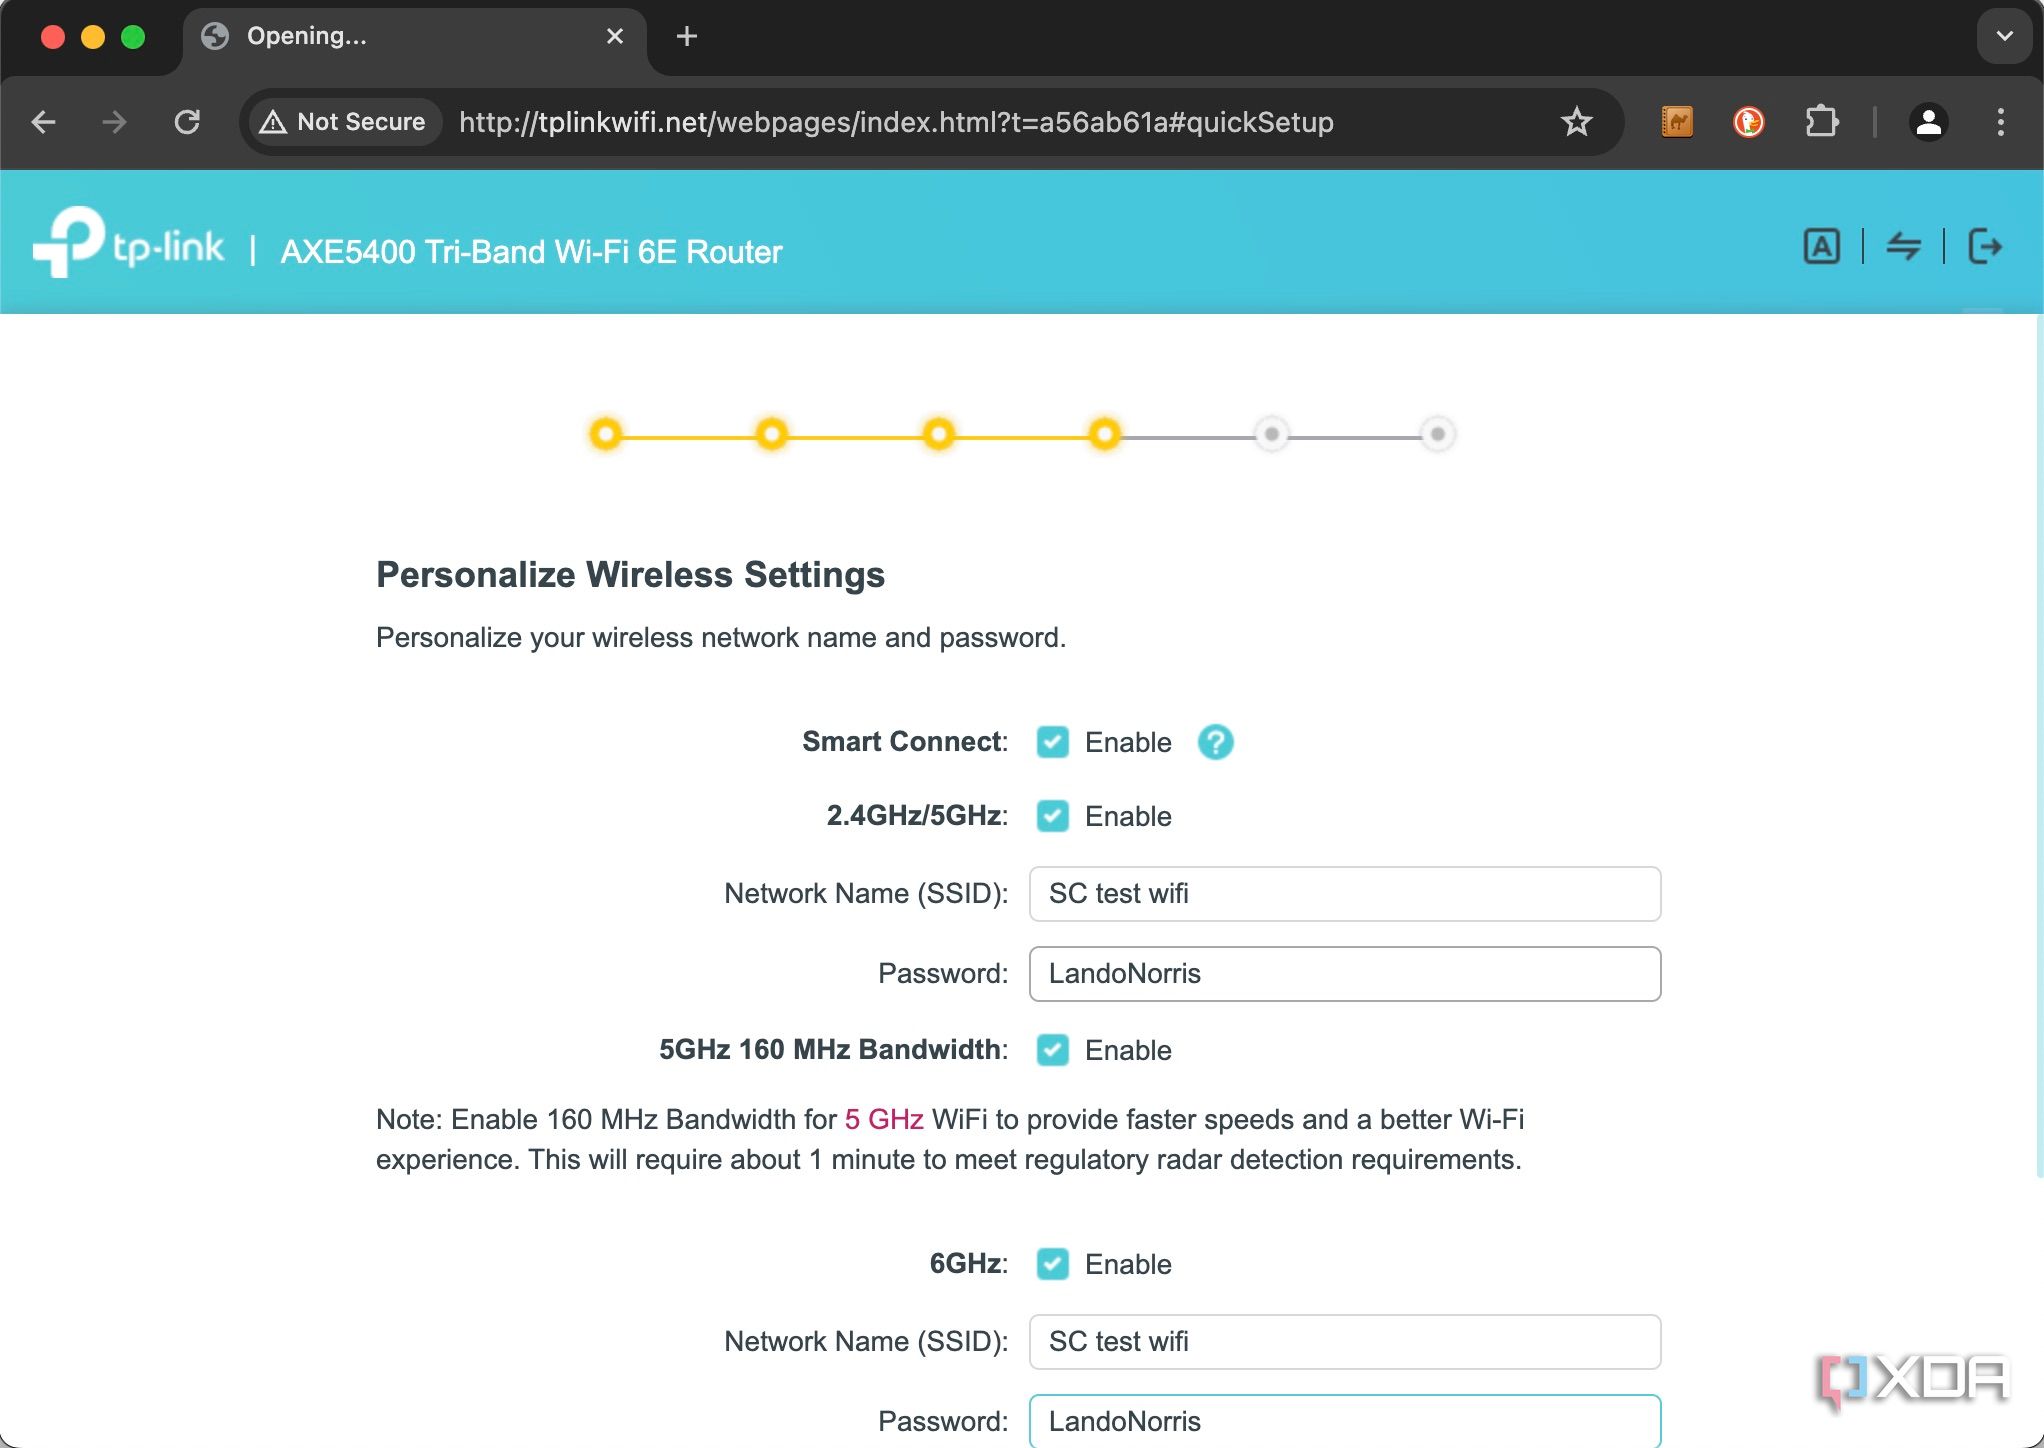This screenshot has width=2044, height=1448.
Task: Open a new browser tab
Action: point(686,36)
